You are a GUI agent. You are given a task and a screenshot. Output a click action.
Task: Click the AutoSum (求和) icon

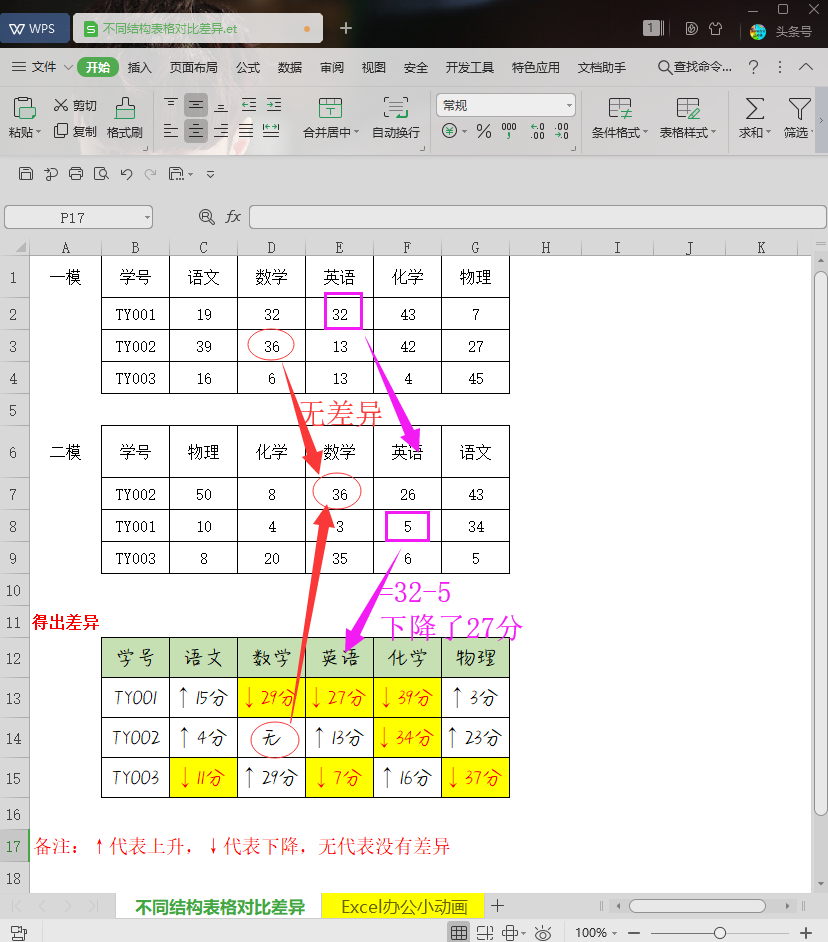[x=755, y=109]
